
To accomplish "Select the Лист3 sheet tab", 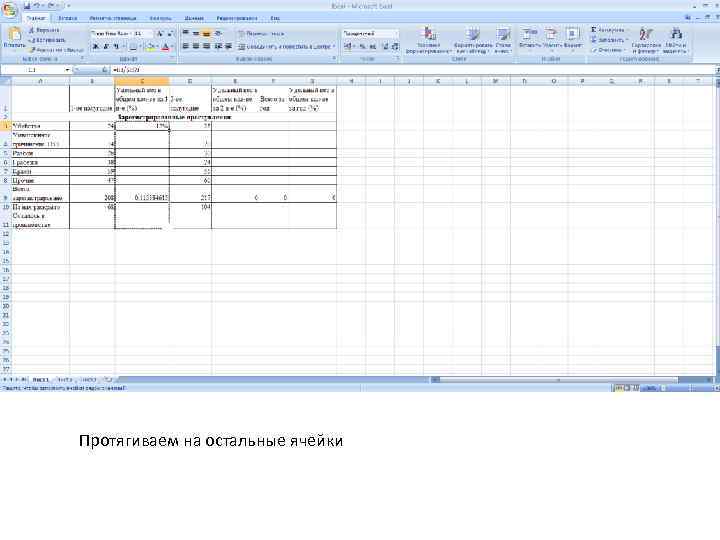I will click(x=88, y=380).
